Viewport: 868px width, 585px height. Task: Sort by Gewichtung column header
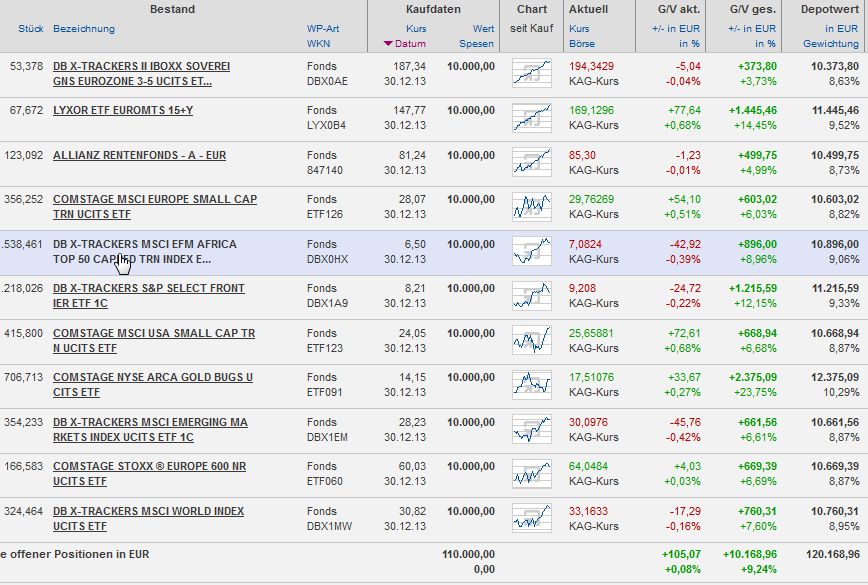pyautogui.click(x=831, y=44)
